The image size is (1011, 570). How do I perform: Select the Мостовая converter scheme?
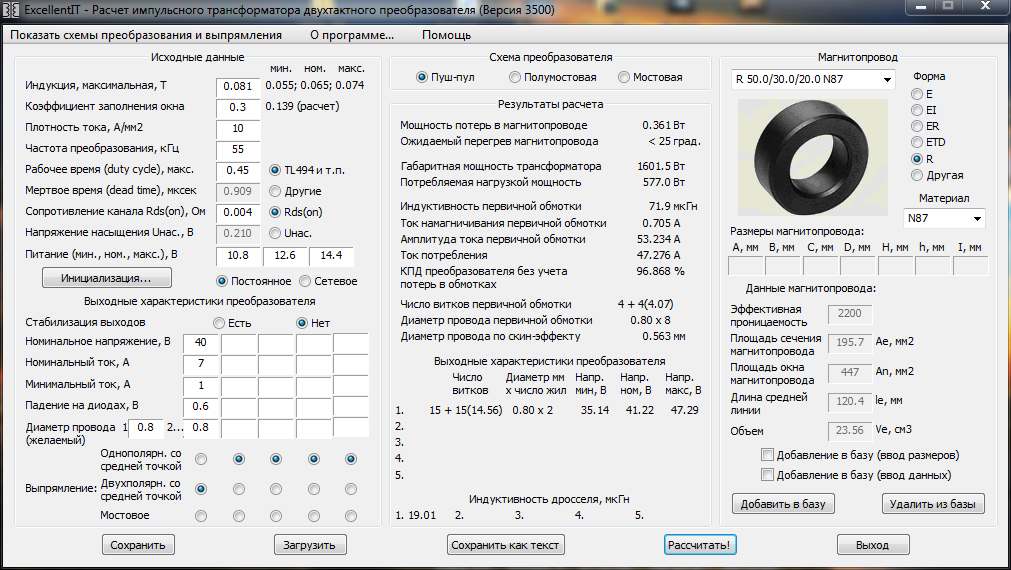click(624, 77)
